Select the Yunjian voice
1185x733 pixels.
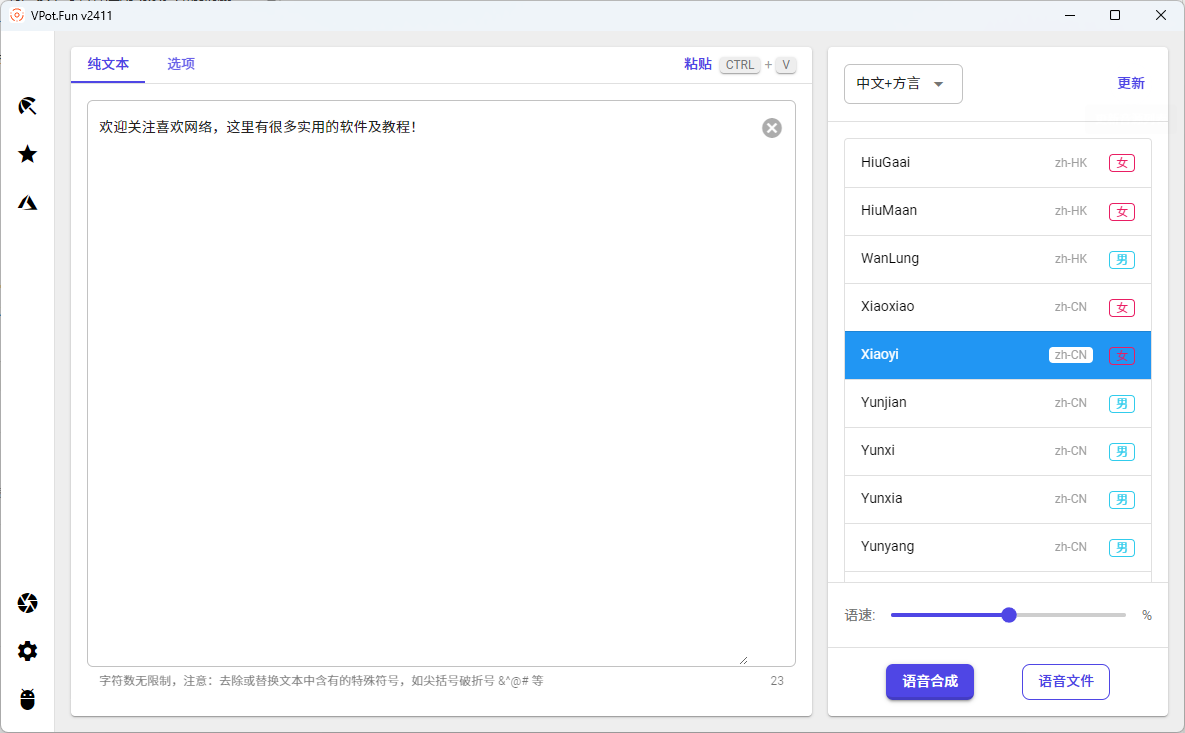point(998,403)
